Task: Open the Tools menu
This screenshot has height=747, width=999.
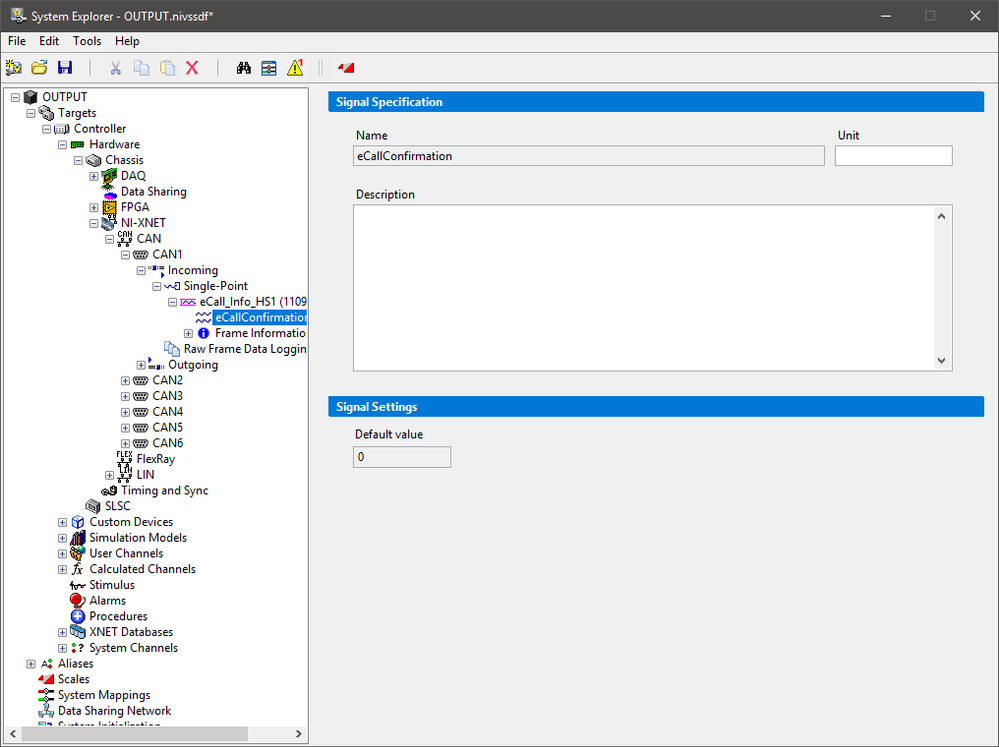Action: tap(87, 41)
